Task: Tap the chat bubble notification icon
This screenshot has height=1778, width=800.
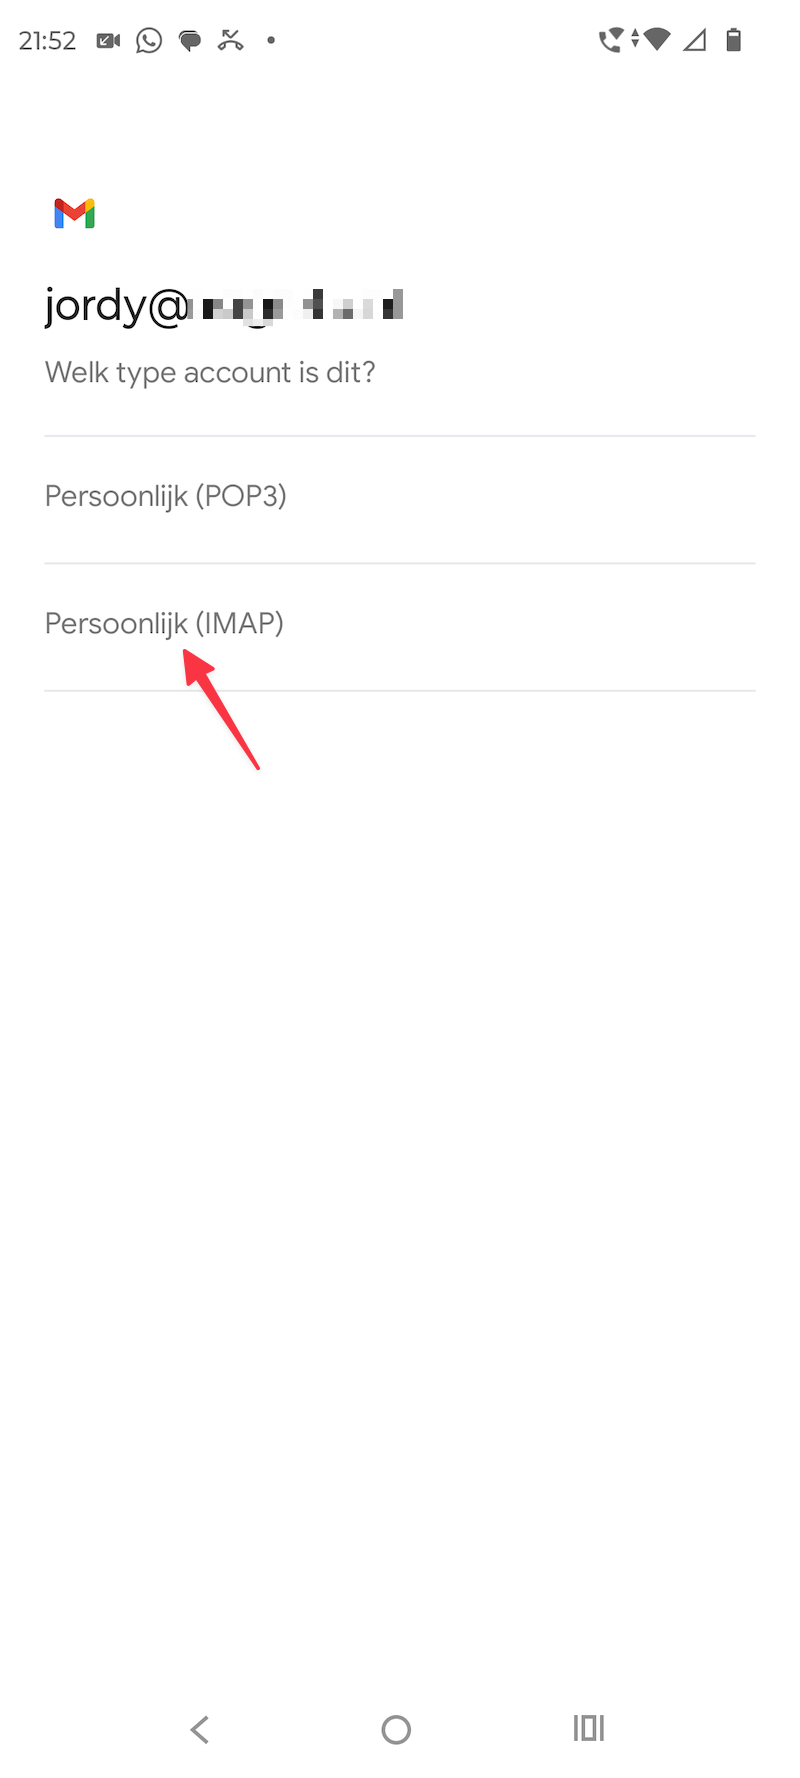Action: point(190,41)
